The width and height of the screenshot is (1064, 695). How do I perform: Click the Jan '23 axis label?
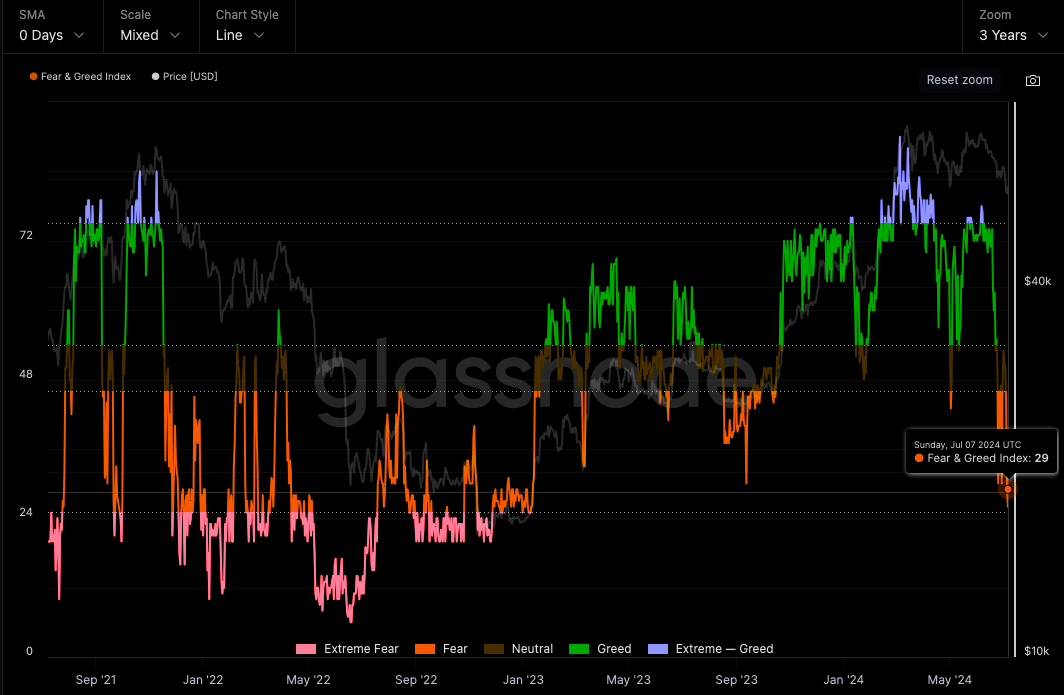click(x=523, y=679)
